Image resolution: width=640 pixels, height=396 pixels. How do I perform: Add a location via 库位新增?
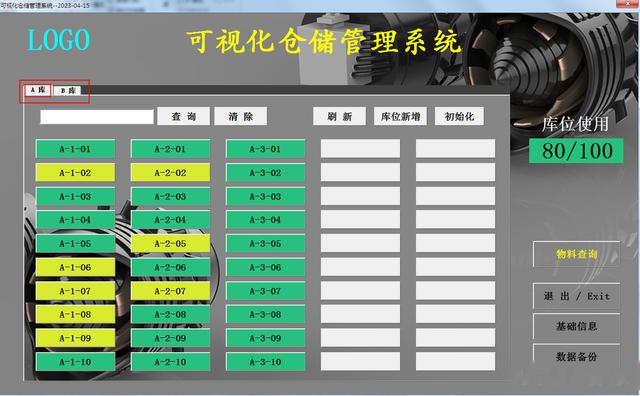click(400, 116)
